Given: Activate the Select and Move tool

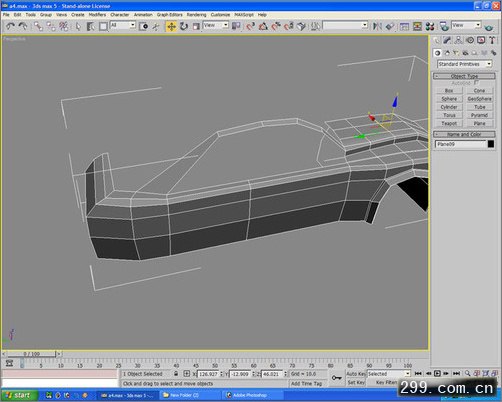Looking at the screenshot, I should coord(171,26).
